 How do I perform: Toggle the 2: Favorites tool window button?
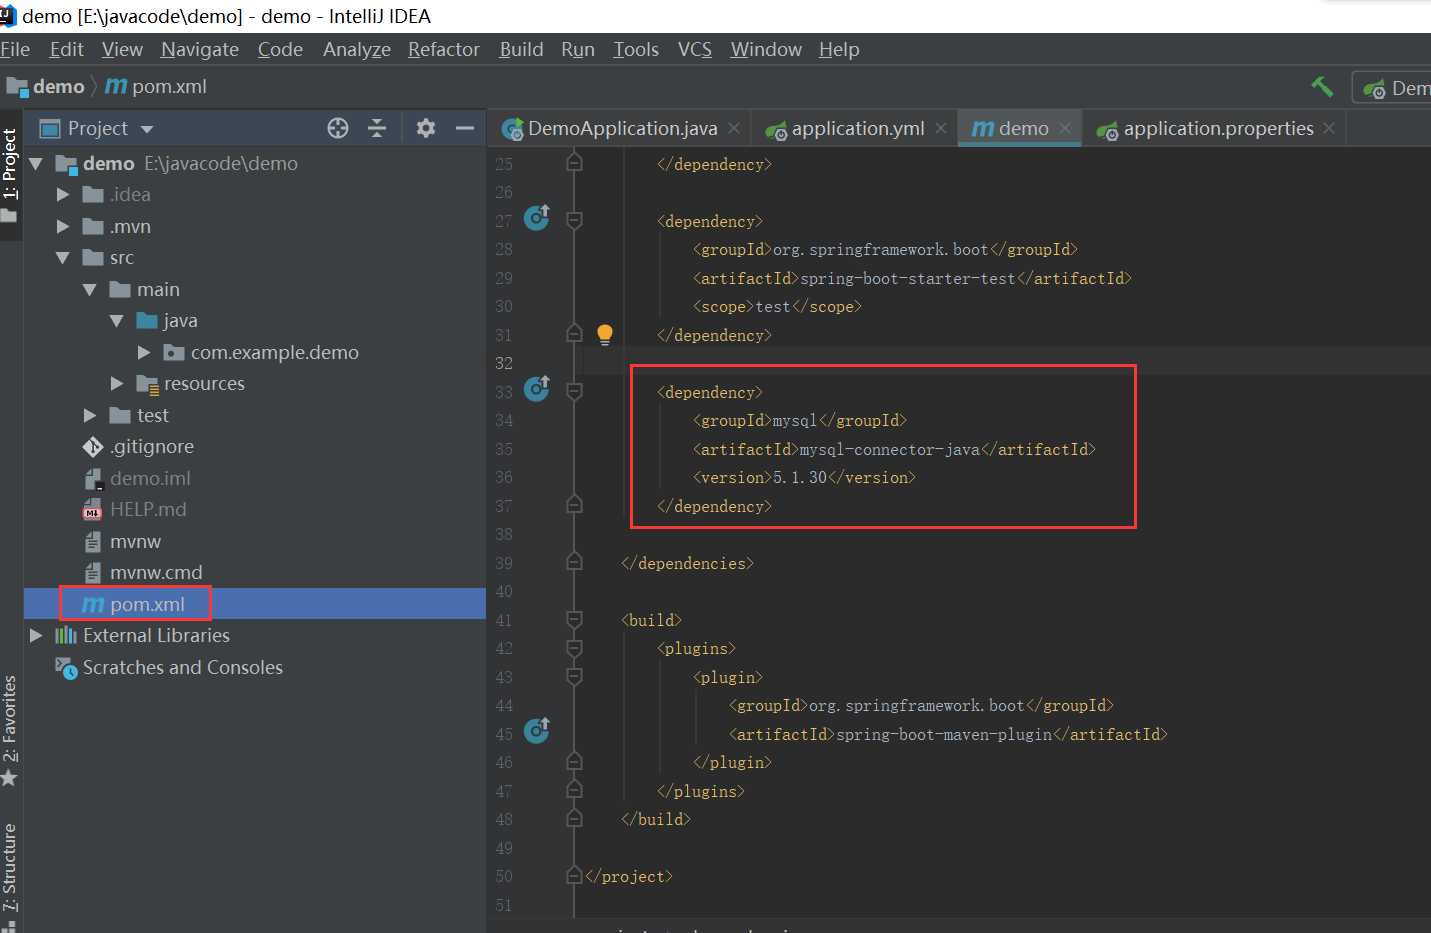(x=10, y=730)
